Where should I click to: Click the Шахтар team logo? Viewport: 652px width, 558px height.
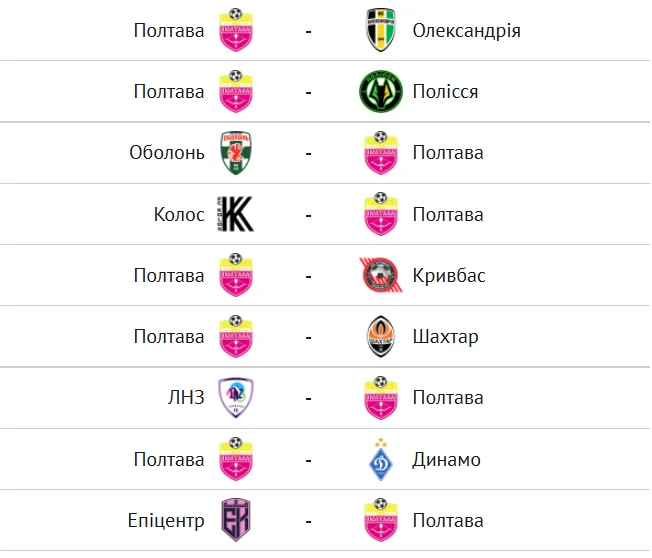pyautogui.click(x=381, y=337)
